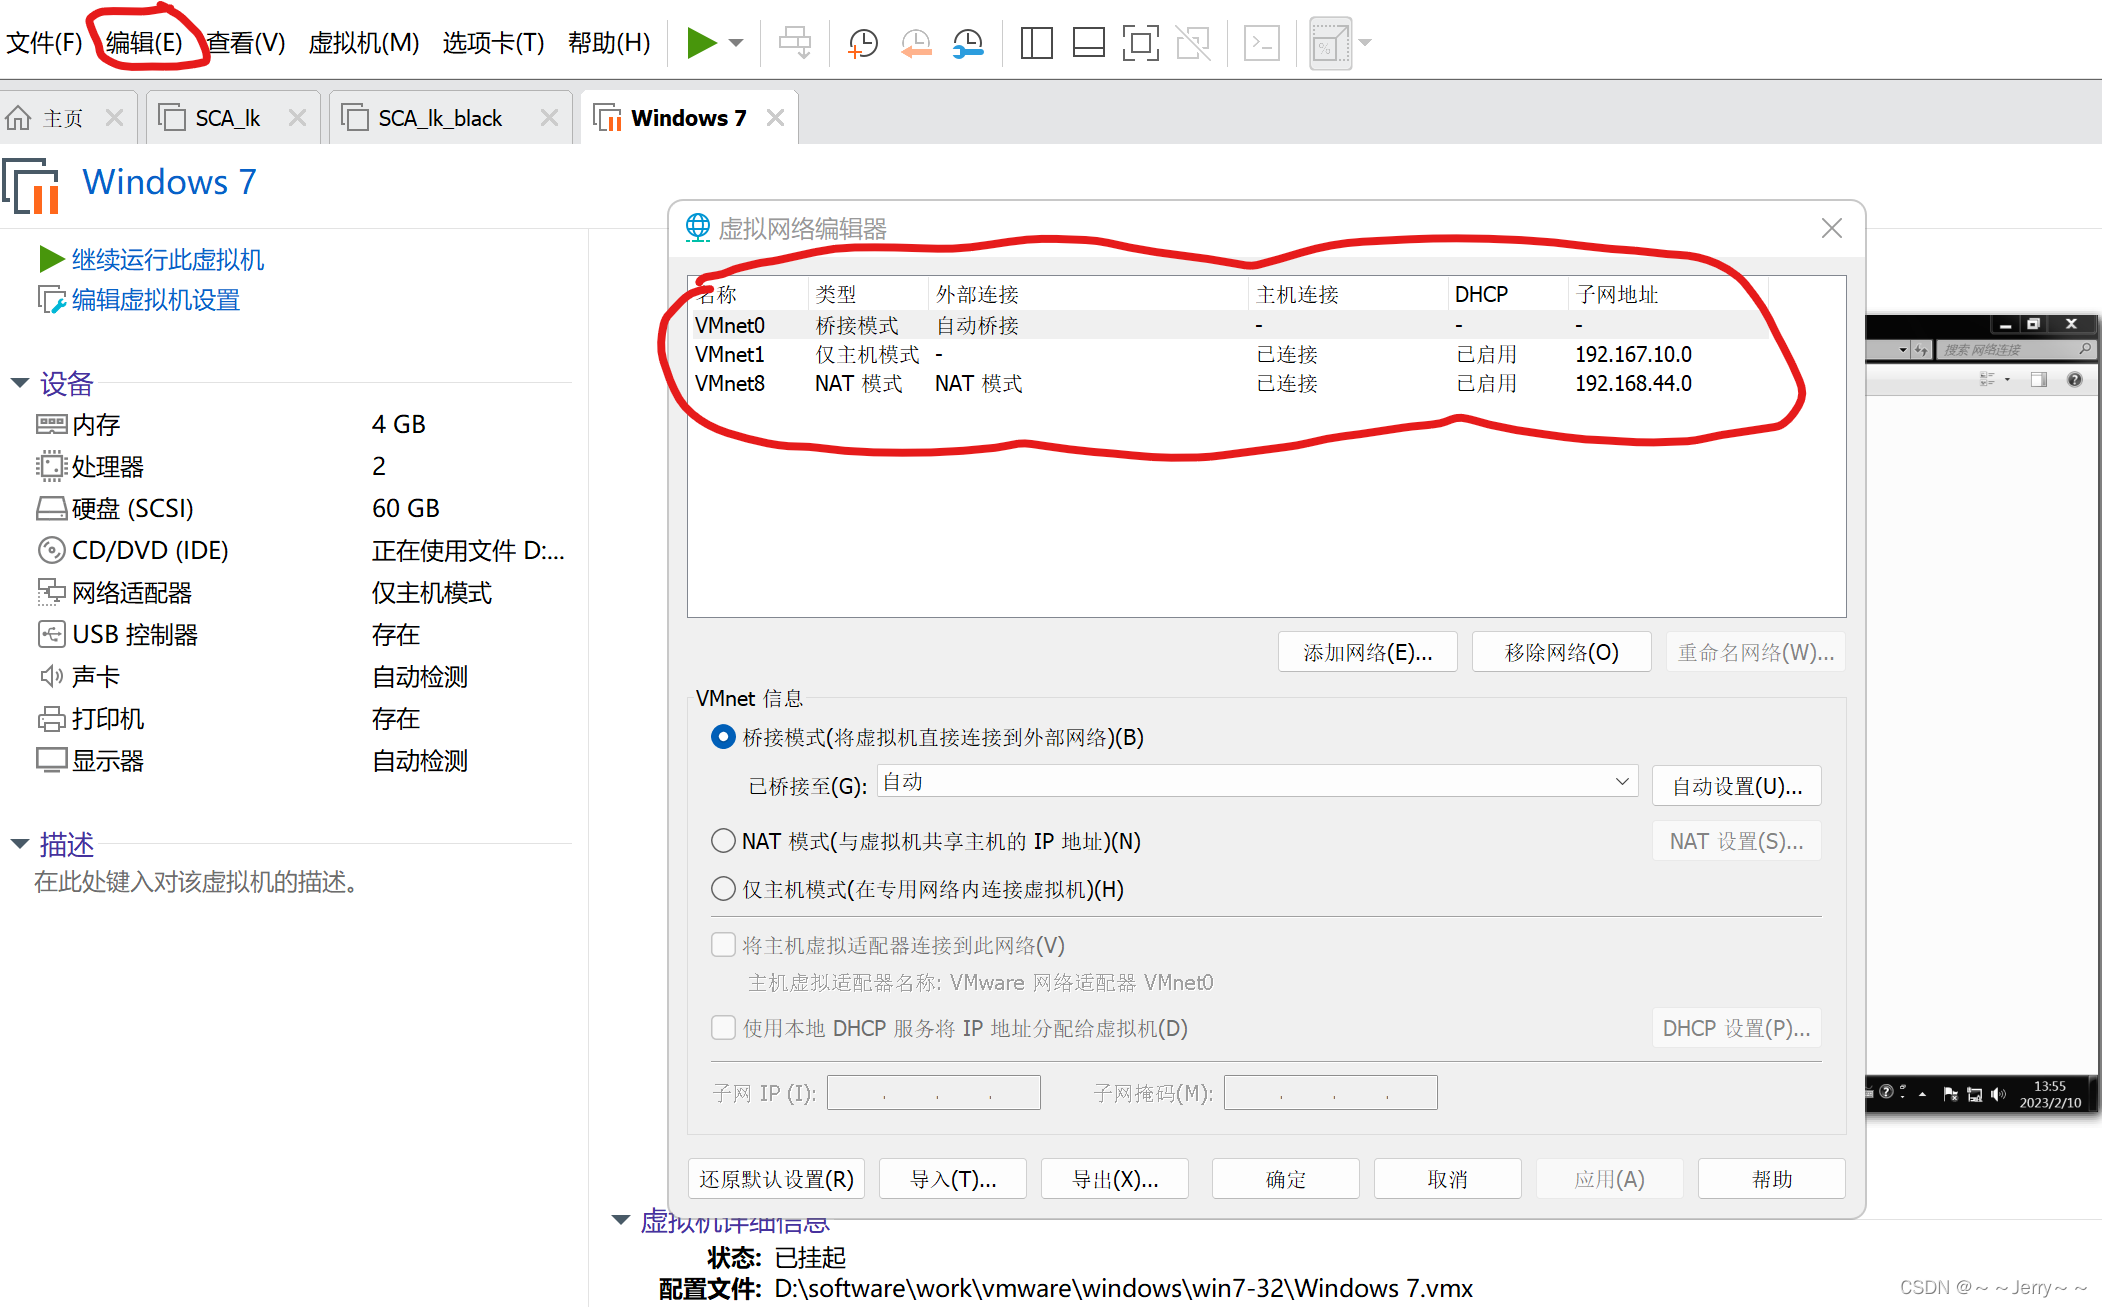Select the 桥接模式 radio button
2102x1307 pixels.
pyautogui.click(x=723, y=737)
